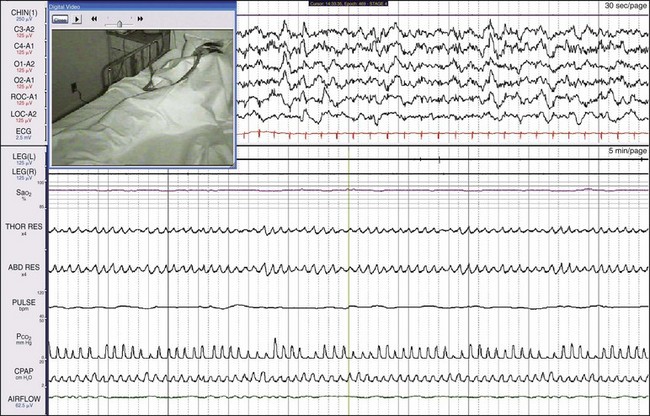Select the THOR RES channel label
The width and height of the screenshot is (650, 416).
point(21,229)
